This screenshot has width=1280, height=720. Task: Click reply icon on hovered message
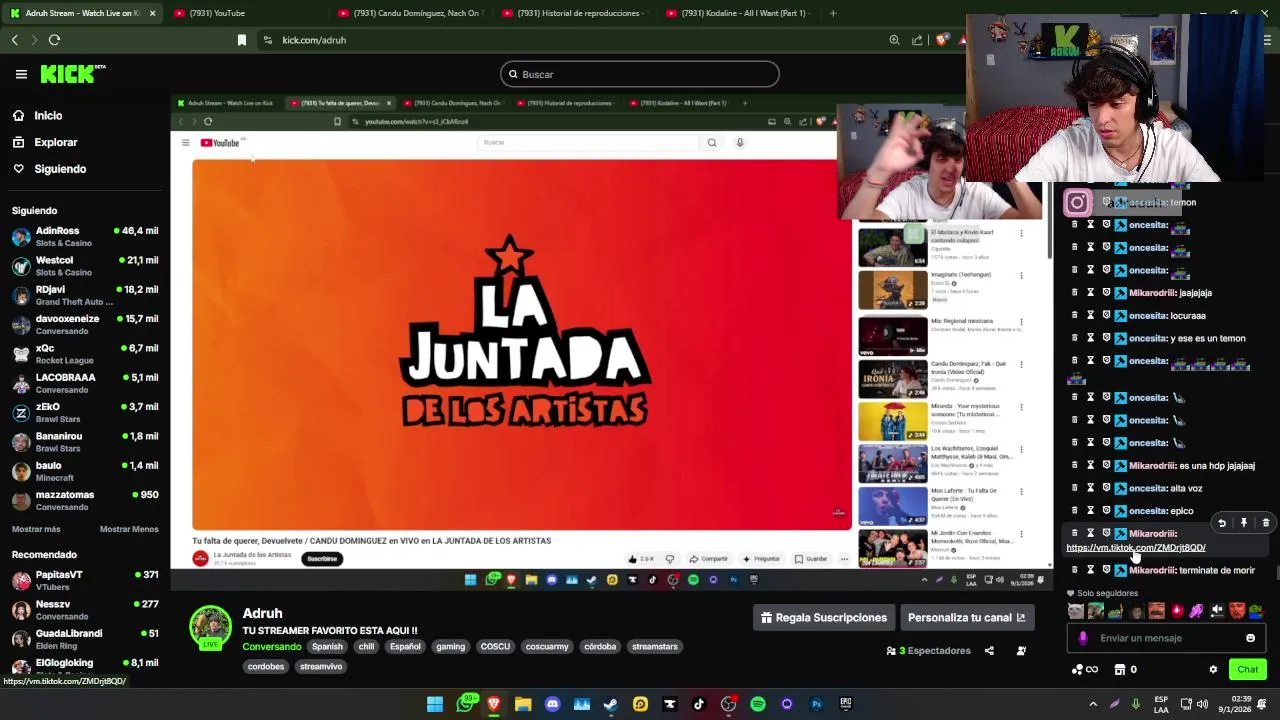[x=1222, y=523]
